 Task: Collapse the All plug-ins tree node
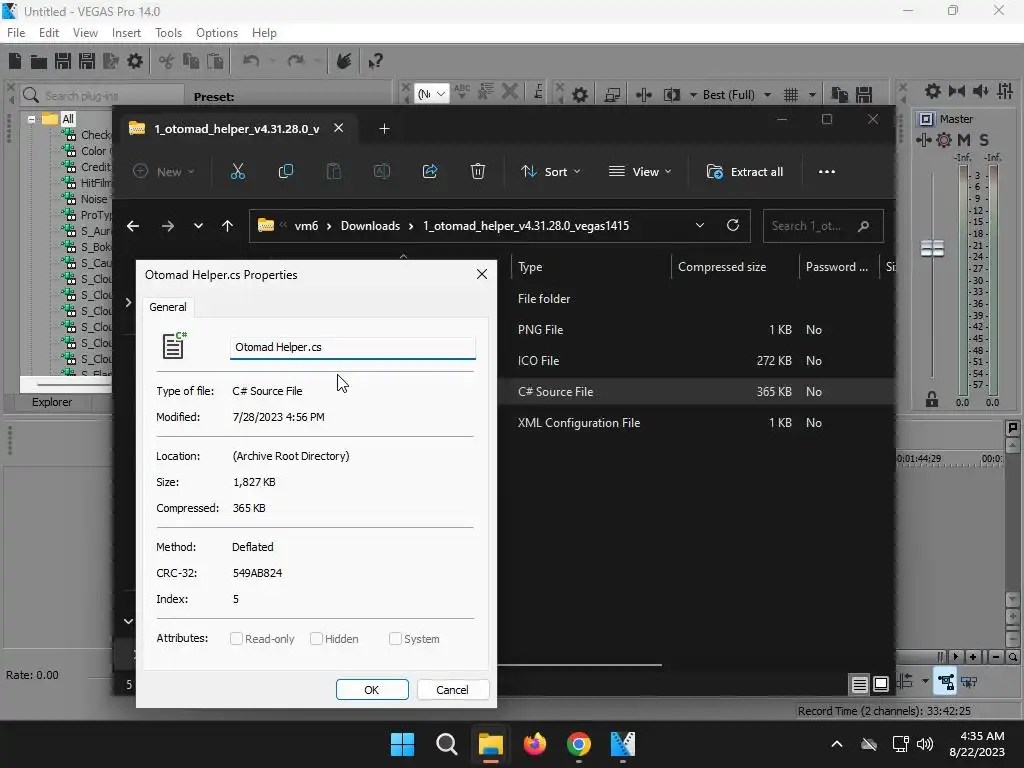[31, 120]
